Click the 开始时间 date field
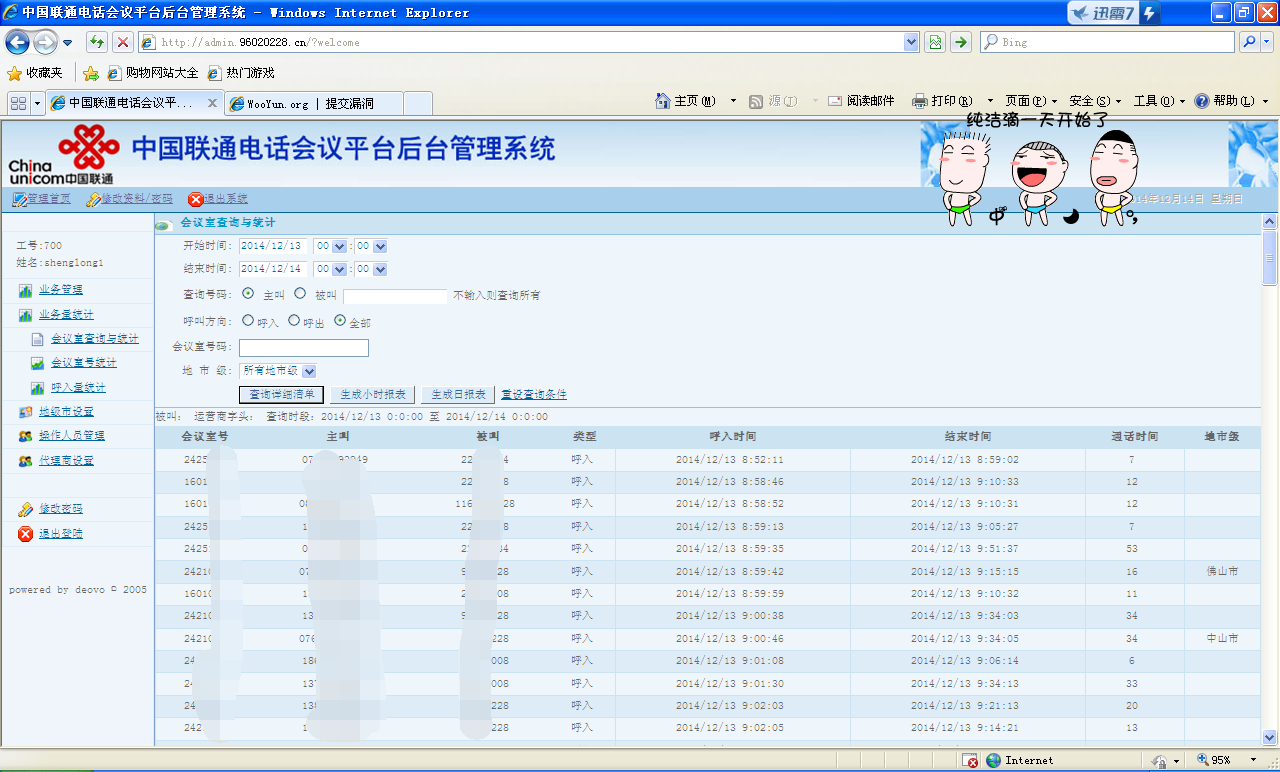Image resolution: width=1280 pixels, height=772 pixels. (x=274, y=246)
